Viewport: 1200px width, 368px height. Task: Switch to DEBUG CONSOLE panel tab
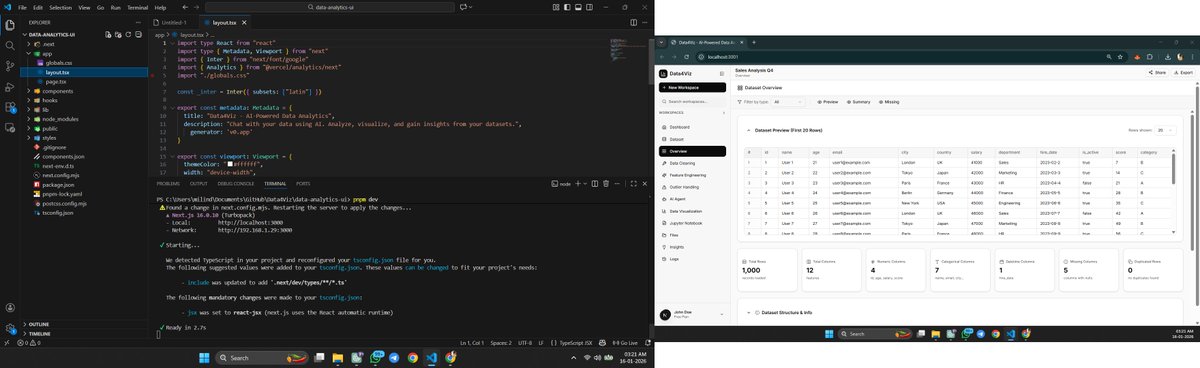235,184
